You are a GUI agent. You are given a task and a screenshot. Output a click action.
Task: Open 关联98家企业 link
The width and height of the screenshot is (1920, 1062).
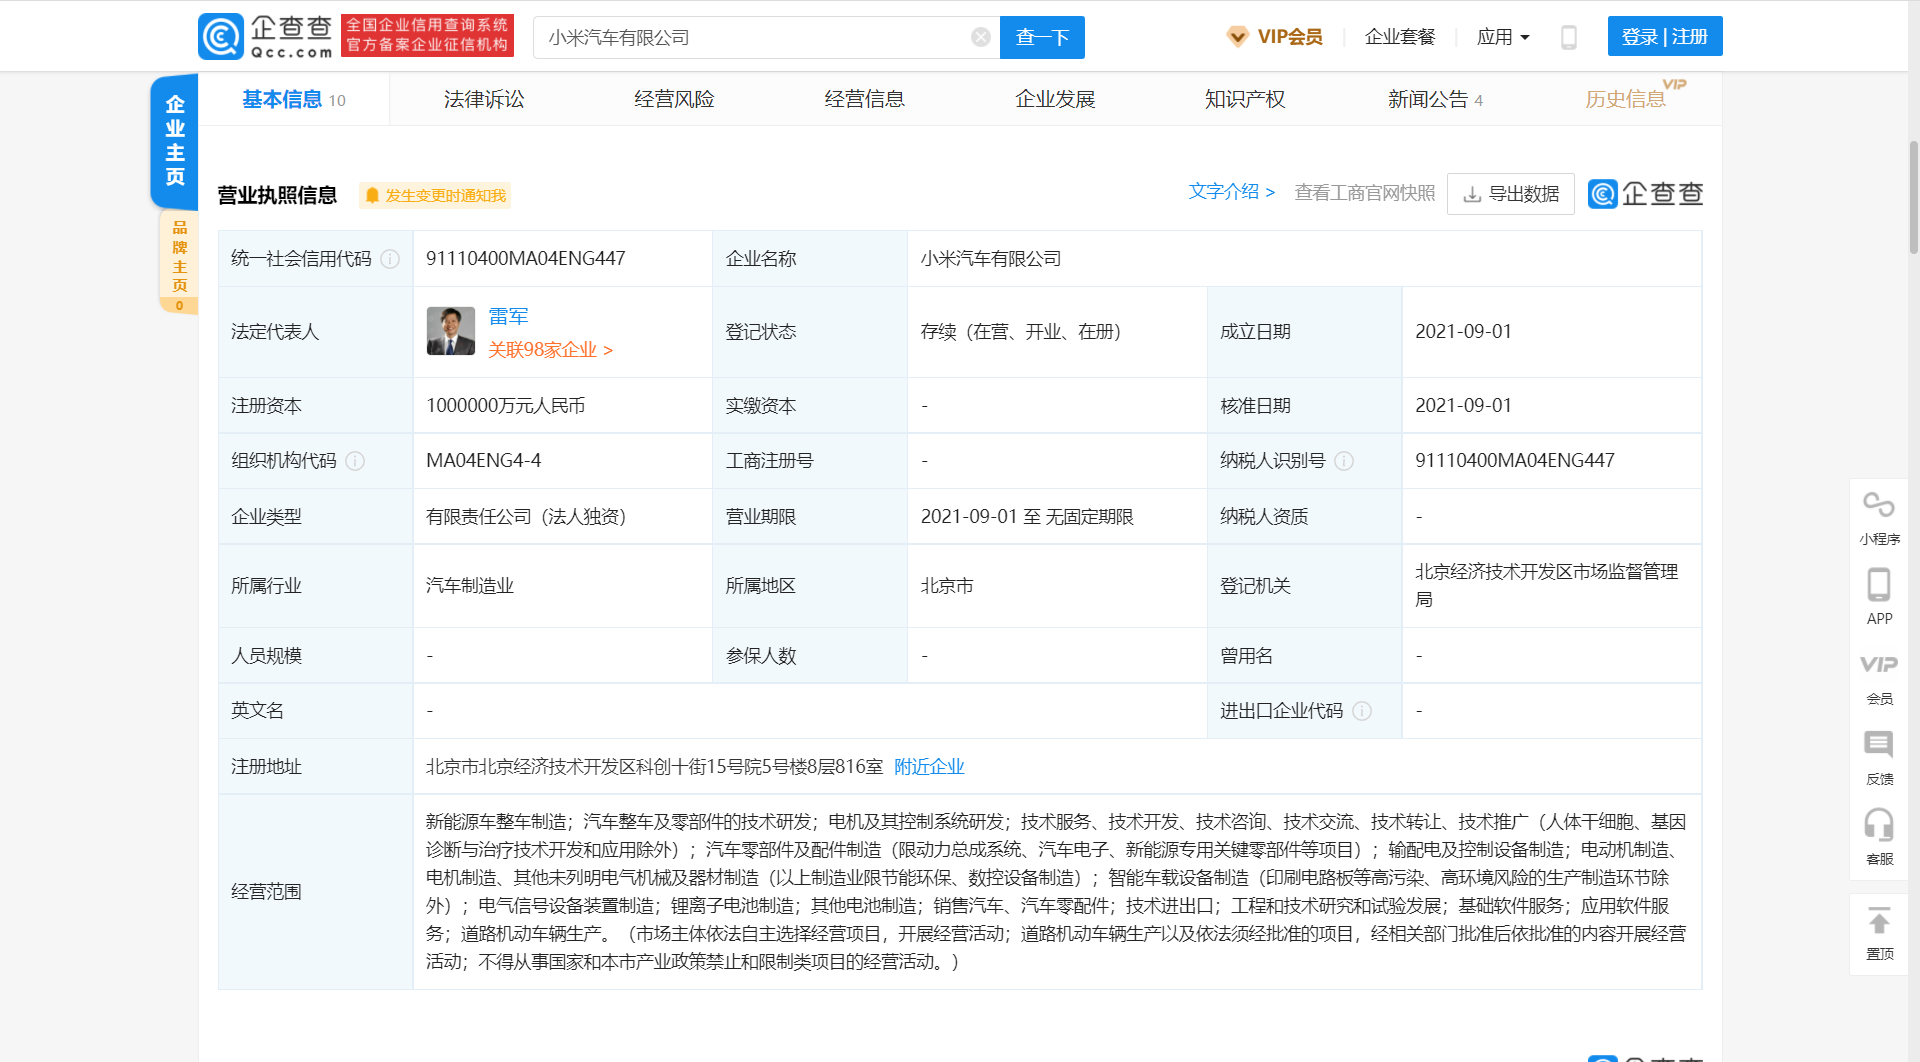[550, 350]
